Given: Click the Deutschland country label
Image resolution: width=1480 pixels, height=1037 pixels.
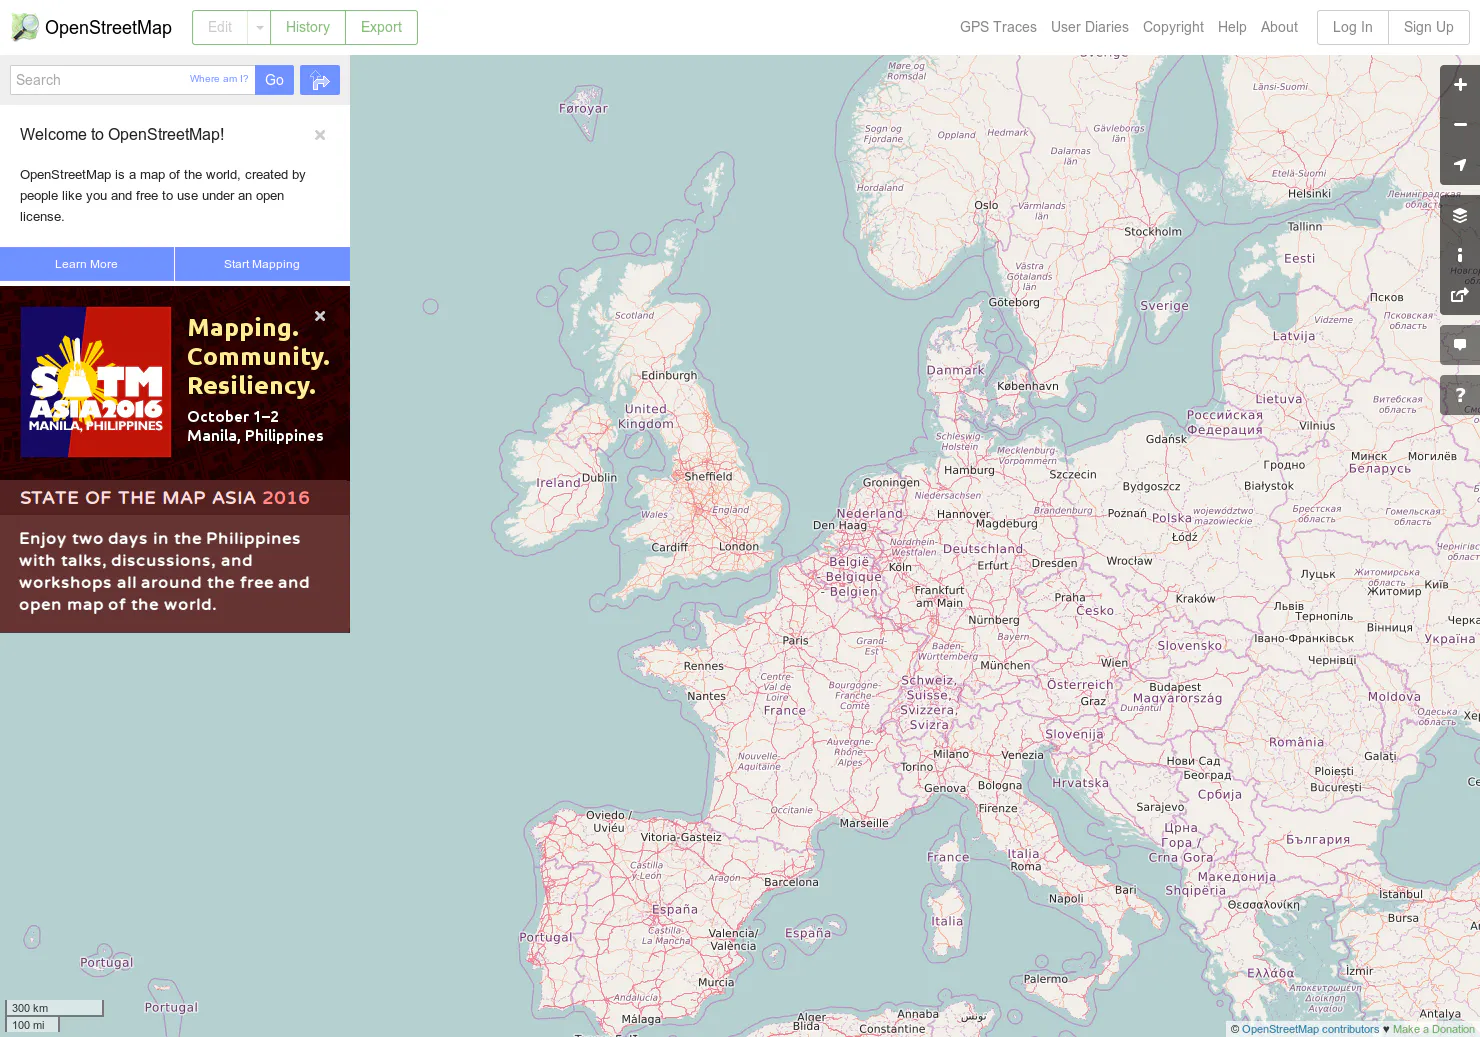Looking at the screenshot, I should pos(983,549).
